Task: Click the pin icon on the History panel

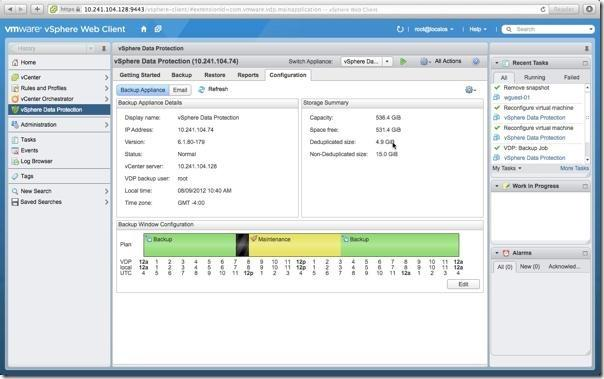Action: click(x=104, y=49)
